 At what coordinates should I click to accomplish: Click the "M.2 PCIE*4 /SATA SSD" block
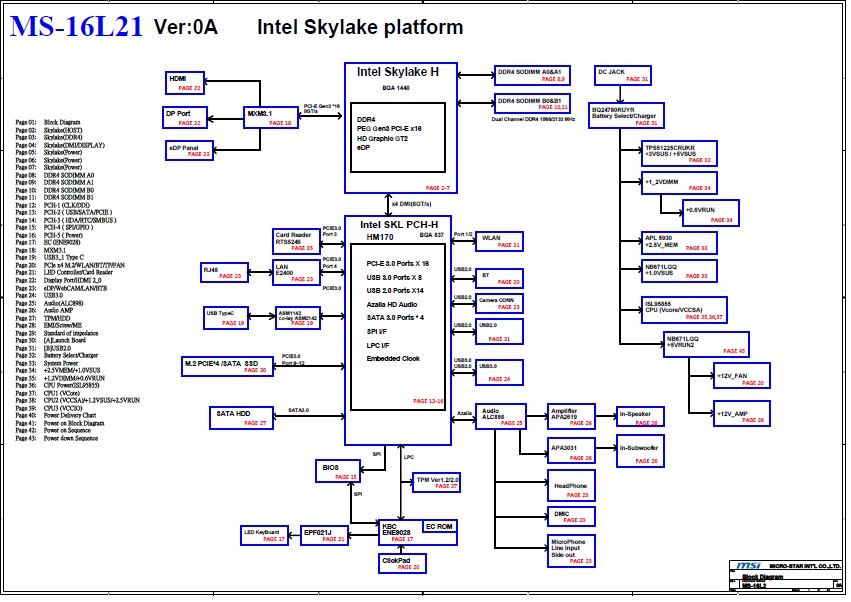pyautogui.click(x=227, y=366)
